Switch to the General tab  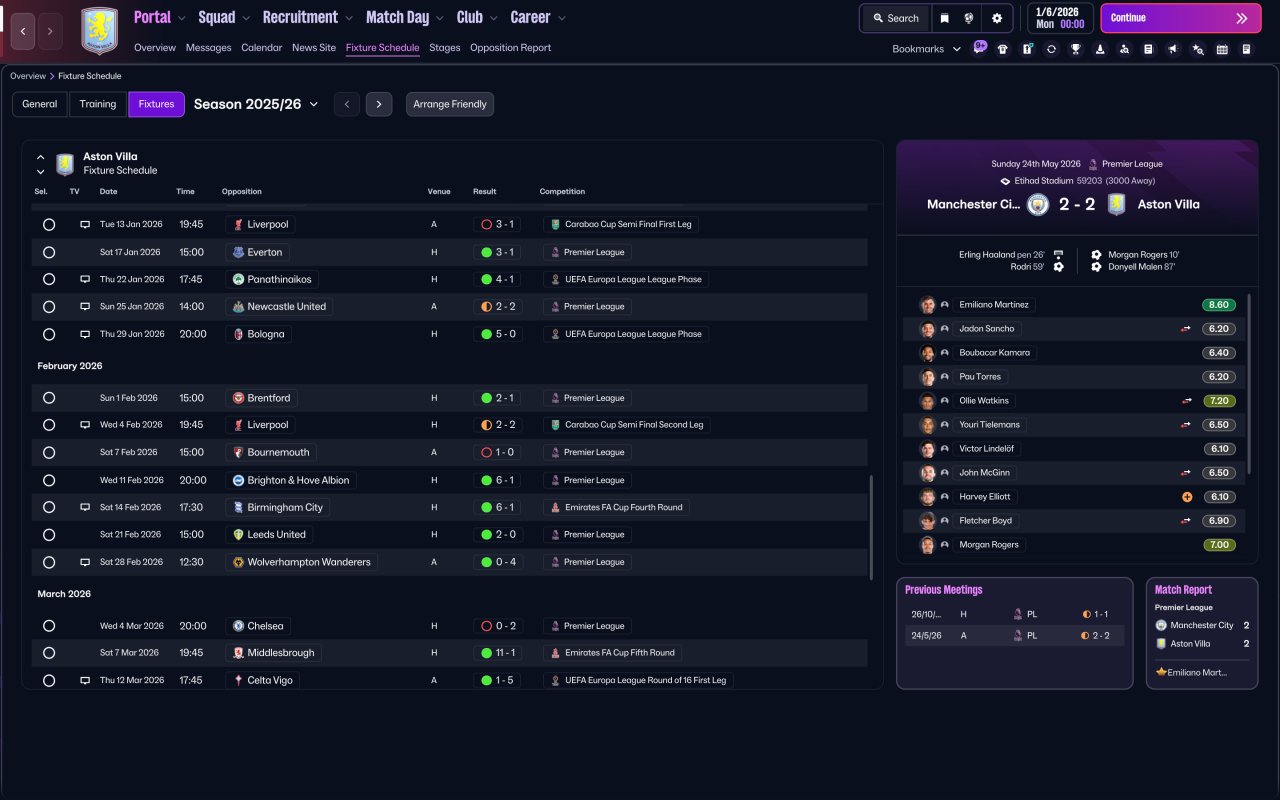tap(40, 104)
